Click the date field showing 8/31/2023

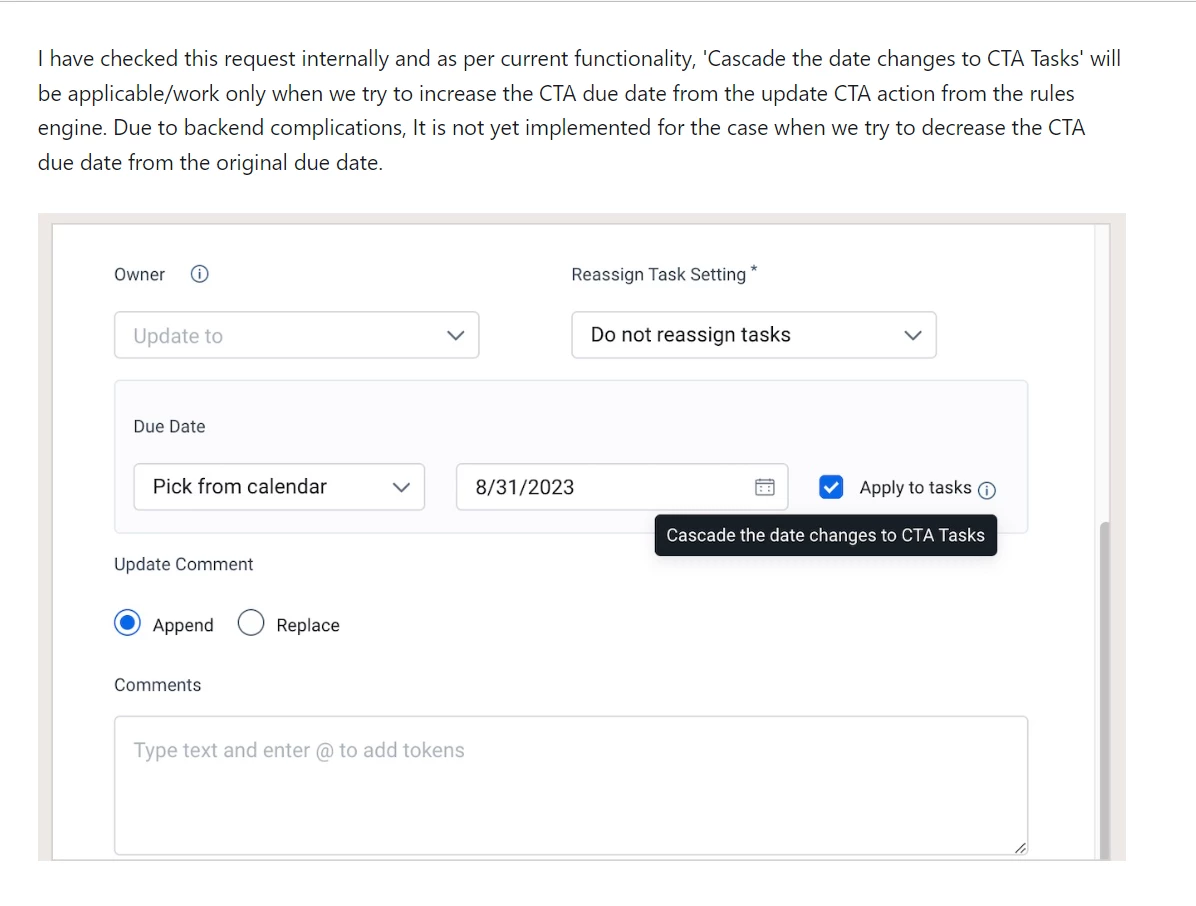pyautogui.click(x=600, y=487)
